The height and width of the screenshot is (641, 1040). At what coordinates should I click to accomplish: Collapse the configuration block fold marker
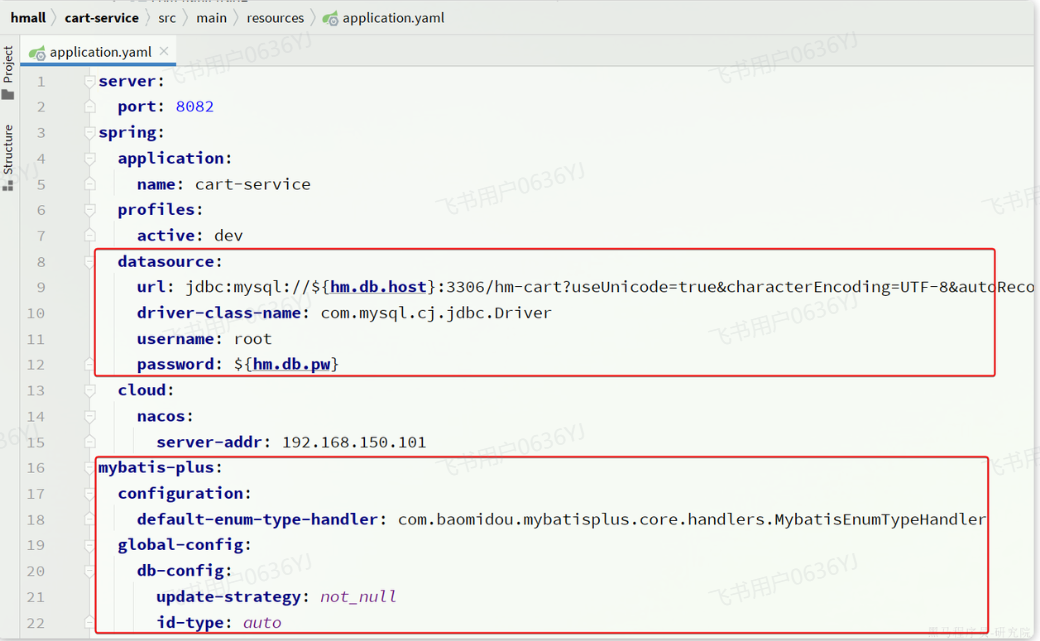[x=90, y=494]
